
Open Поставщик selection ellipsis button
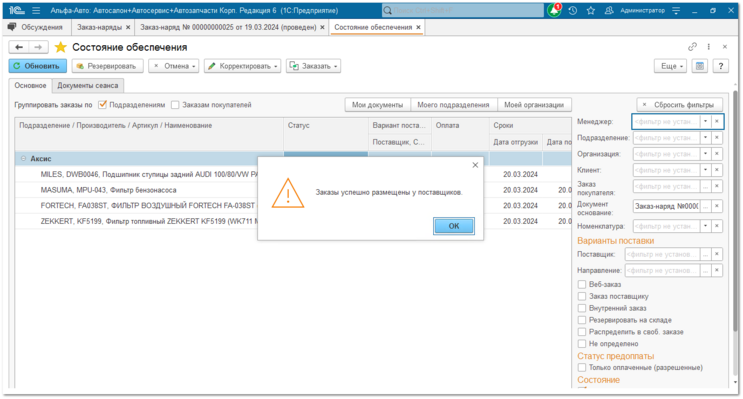(x=706, y=254)
